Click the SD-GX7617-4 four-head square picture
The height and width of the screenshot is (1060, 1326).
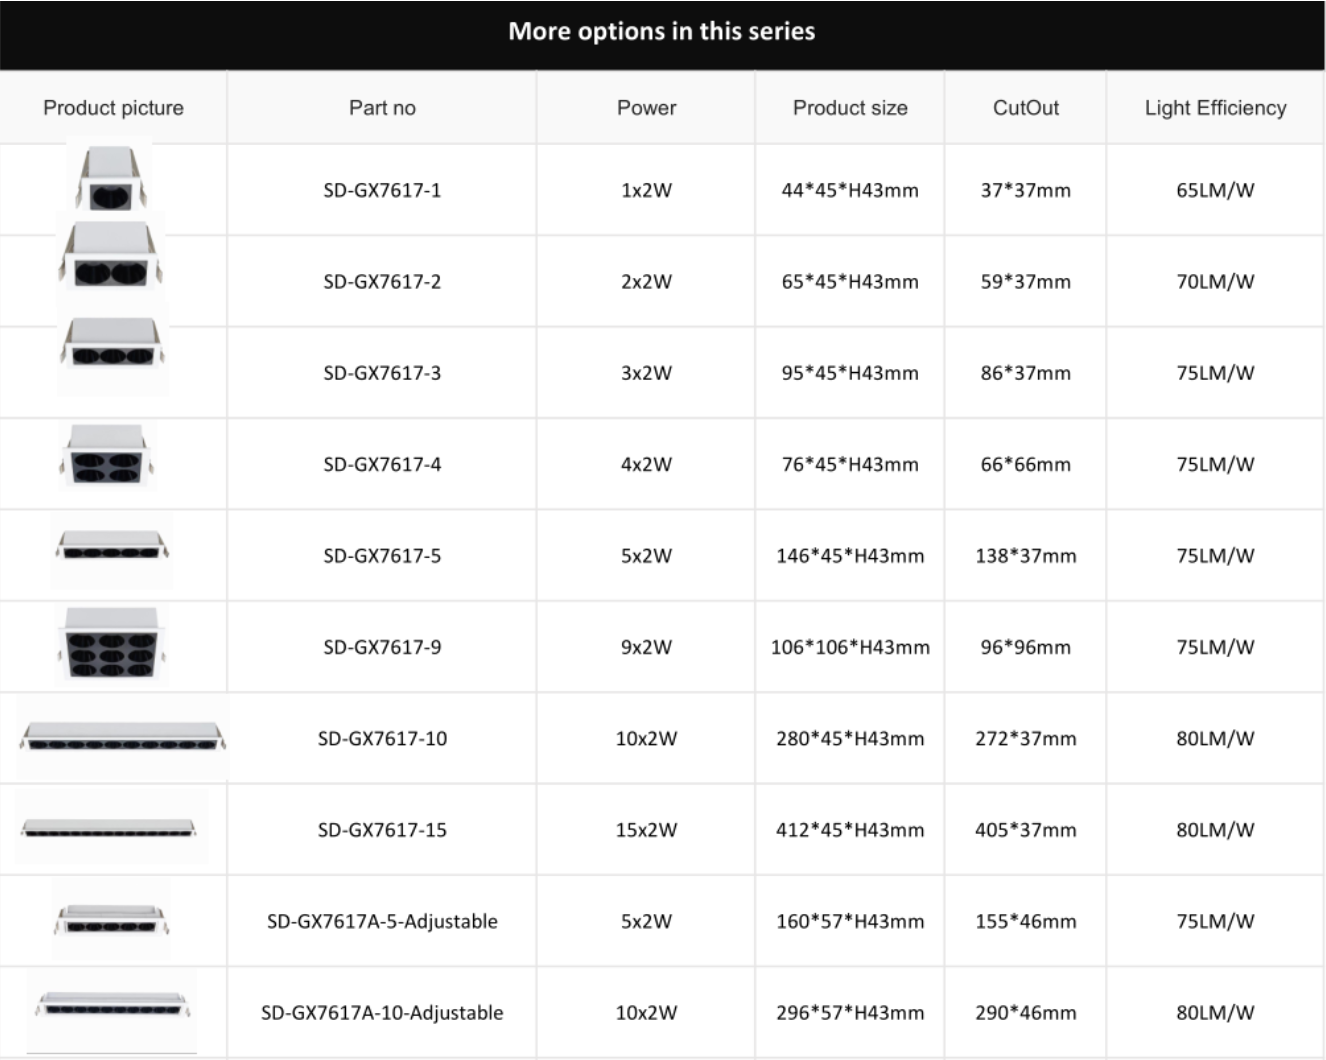click(x=107, y=456)
